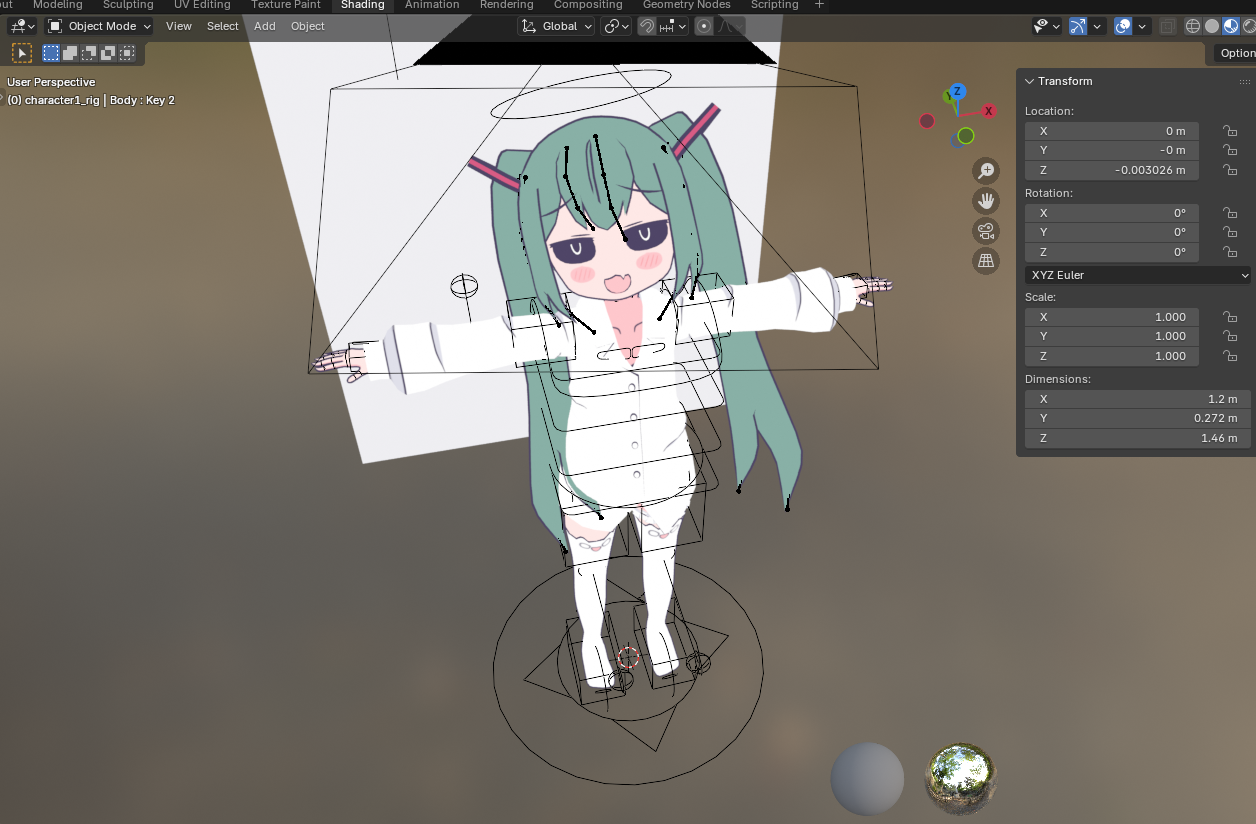Click the Rotation X field
The width and height of the screenshot is (1256, 824).
point(1111,213)
